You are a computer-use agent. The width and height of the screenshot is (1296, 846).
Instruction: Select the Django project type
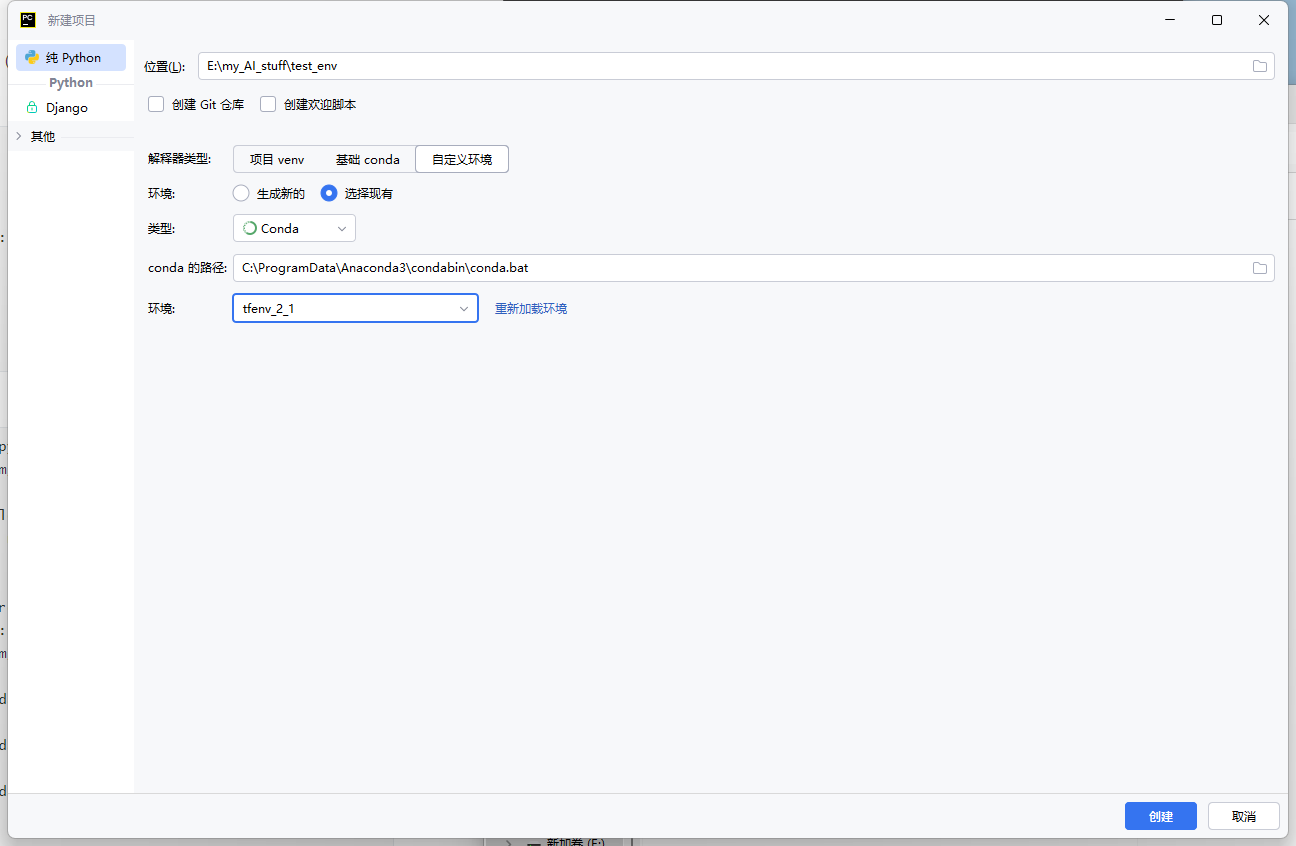point(71,108)
